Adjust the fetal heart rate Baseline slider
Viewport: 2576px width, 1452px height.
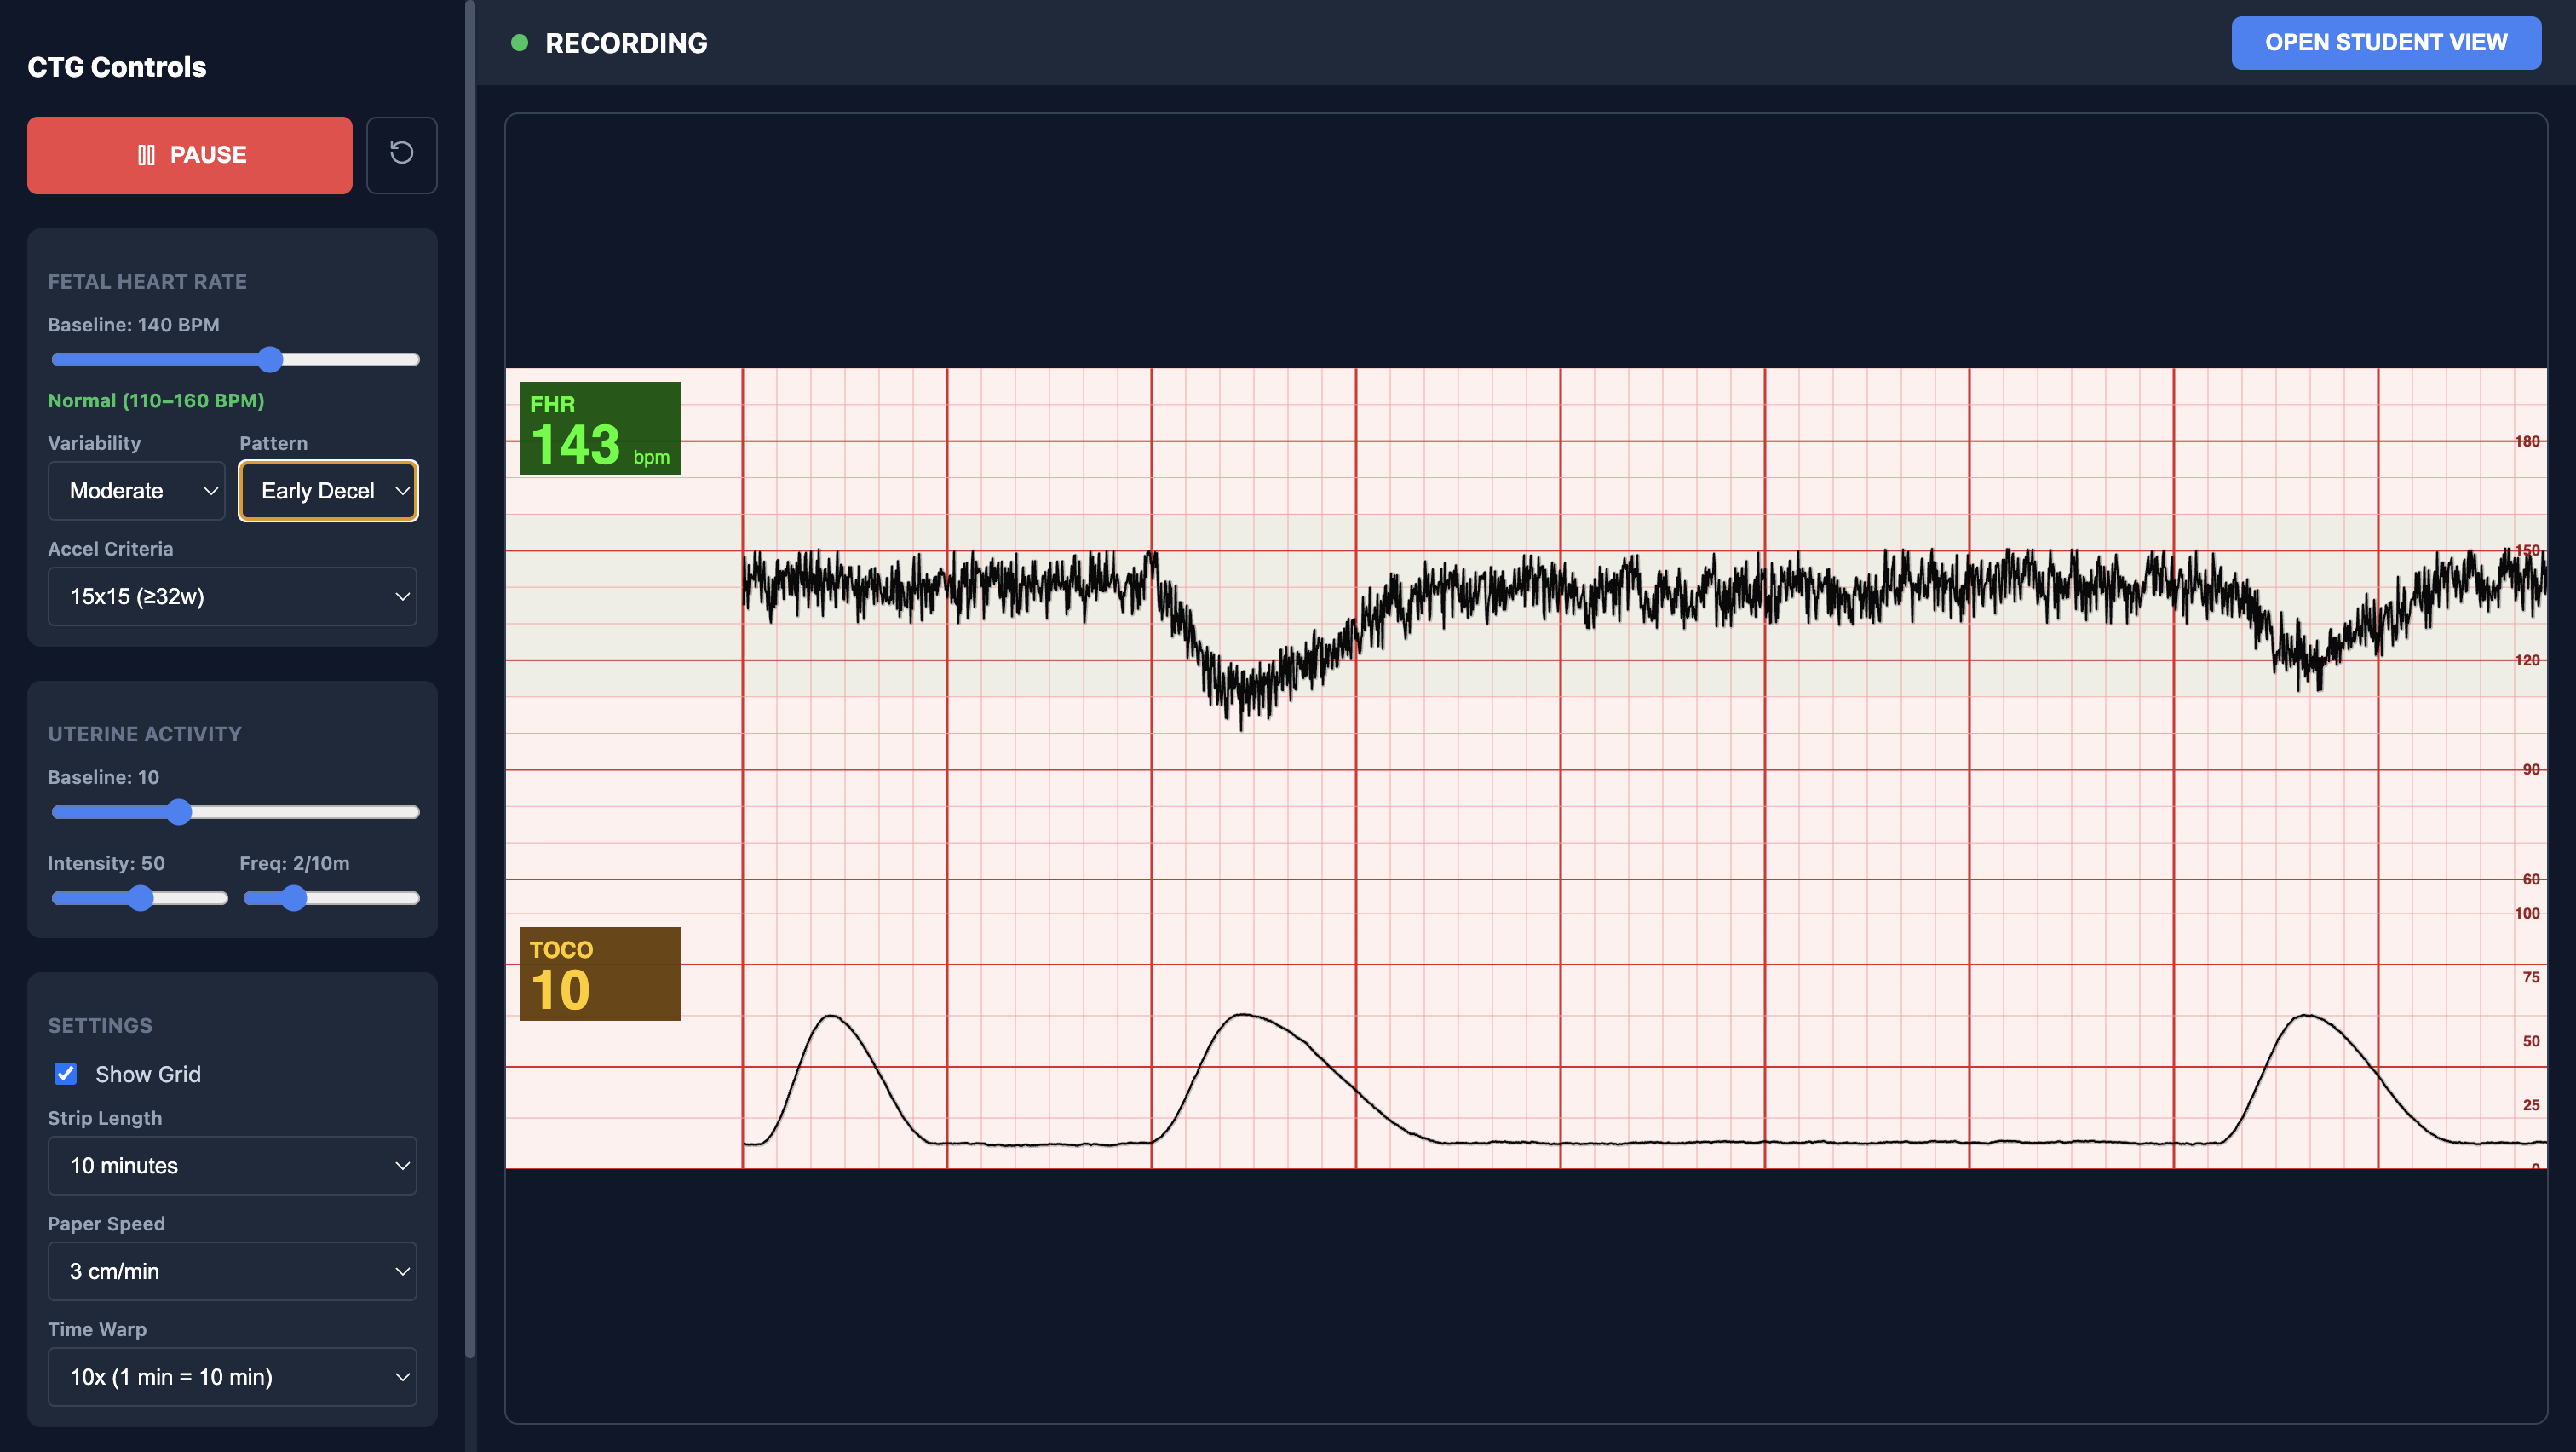(x=235, y=360)
